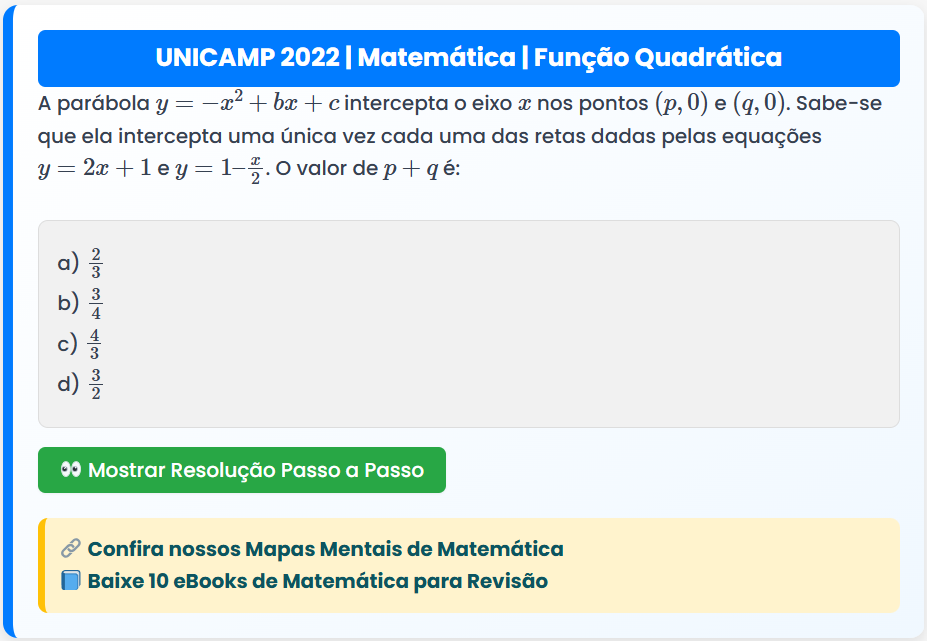Choose answer option b) 3/4

click(x=80, y=303)
